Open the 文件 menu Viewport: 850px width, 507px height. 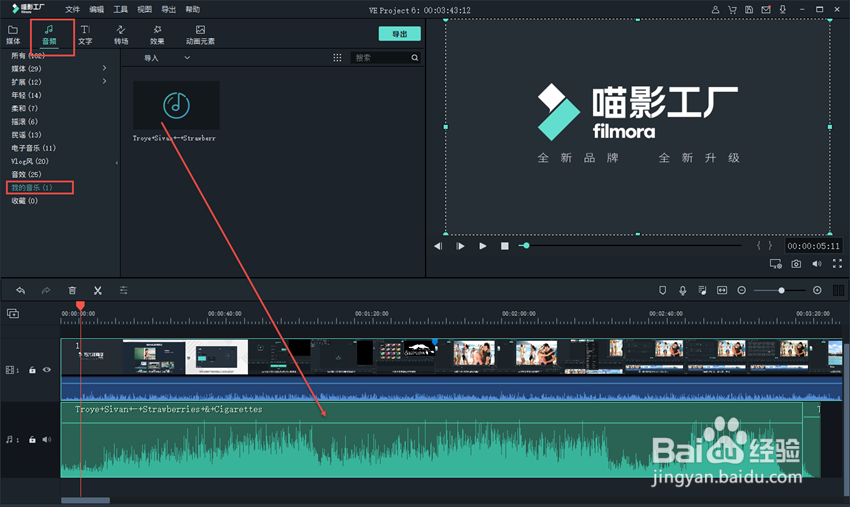72,10
